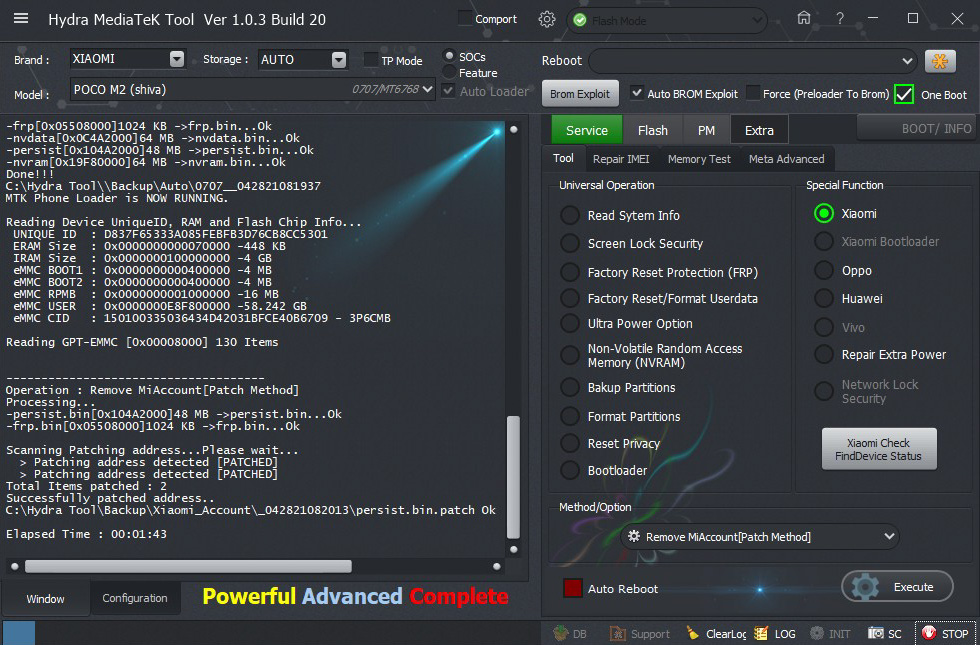Click blue square in bottom-left corner
The width and height of the screenshot is (980, 645).
pyautogui.click(x=19, y=632)
